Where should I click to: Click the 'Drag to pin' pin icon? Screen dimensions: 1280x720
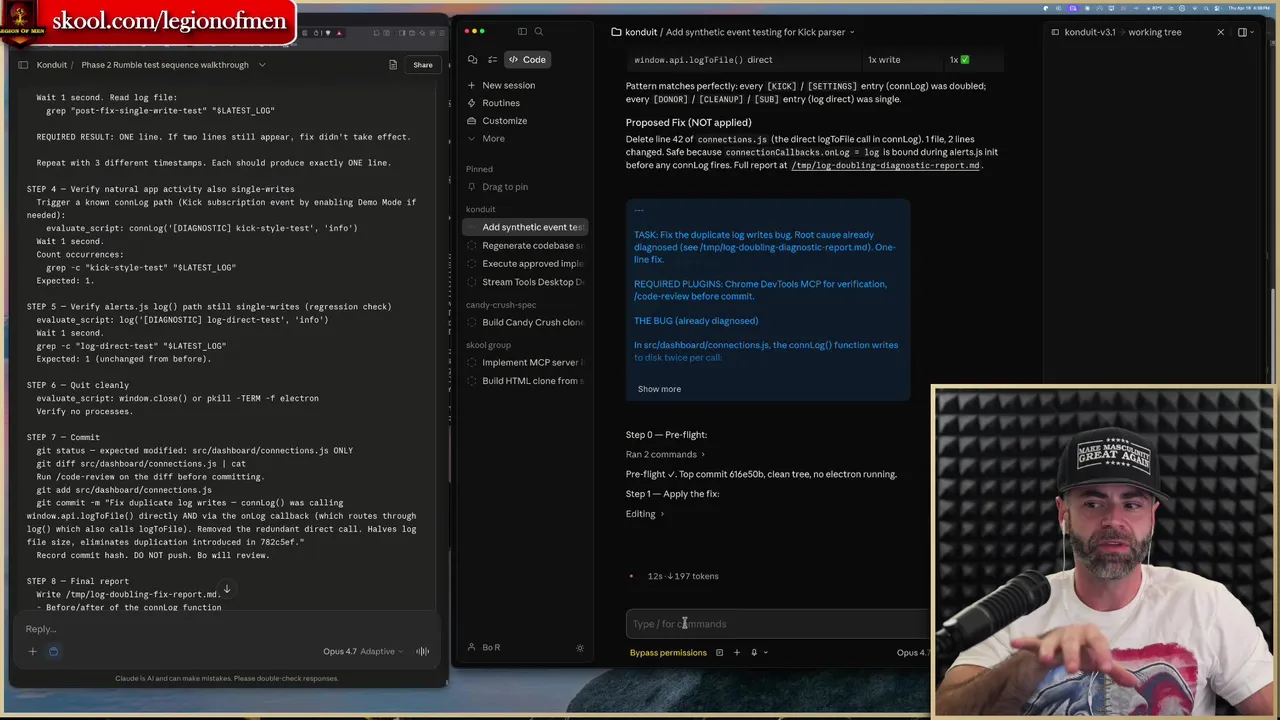(472, 187)
